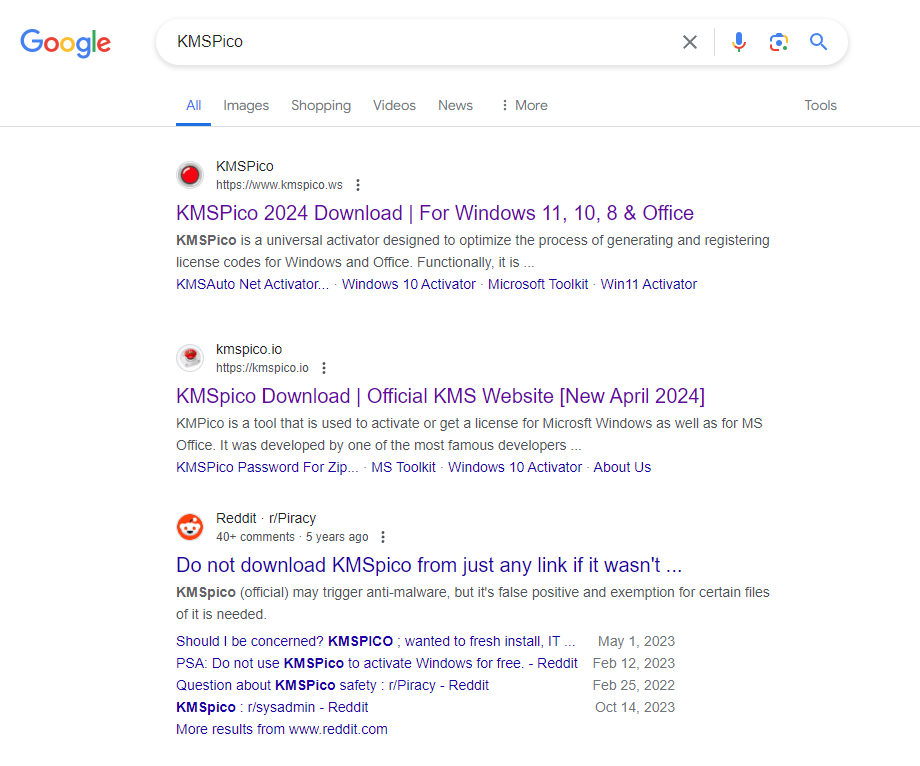Open "PSA: Do not use KMSPico" Reddit link
The width and height of the screenshot is (920, 766).
[x=376, y=663]
